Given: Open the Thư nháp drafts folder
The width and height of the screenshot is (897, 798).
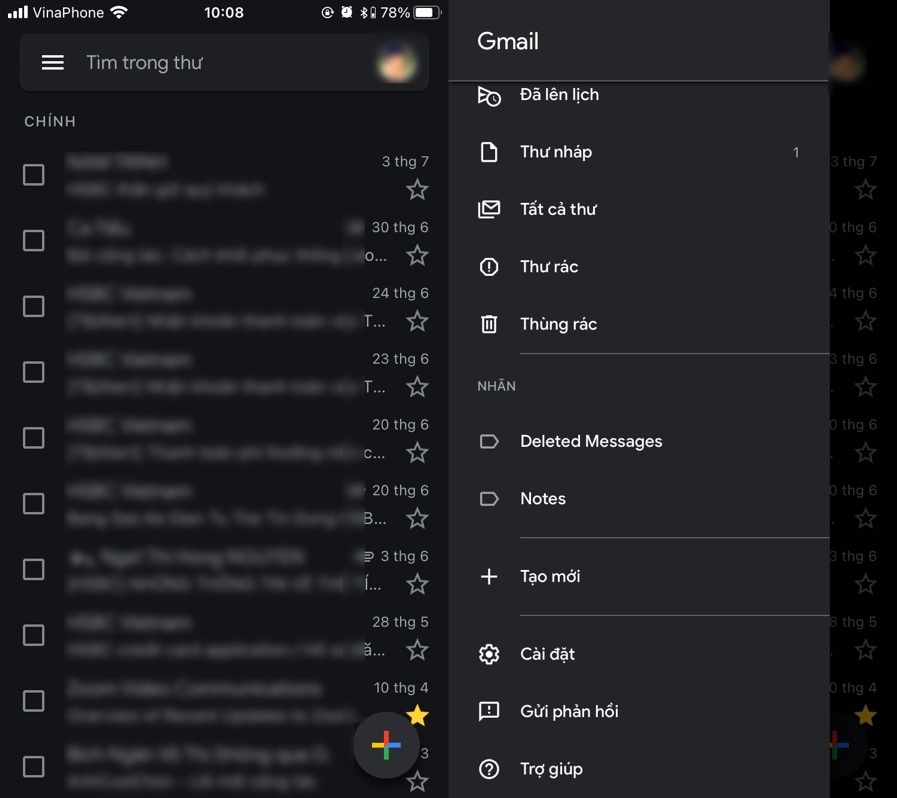Looking at the screenshot, I should tap(556, 152).
